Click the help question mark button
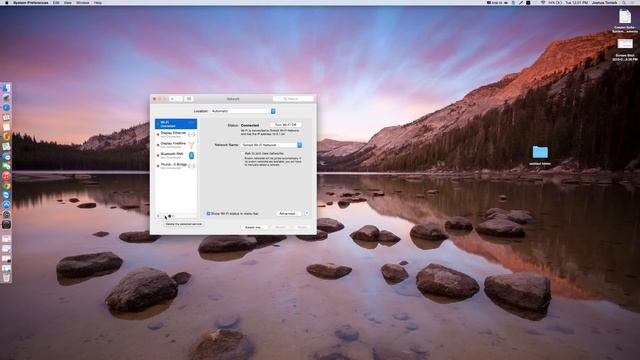 pos(307,213)
